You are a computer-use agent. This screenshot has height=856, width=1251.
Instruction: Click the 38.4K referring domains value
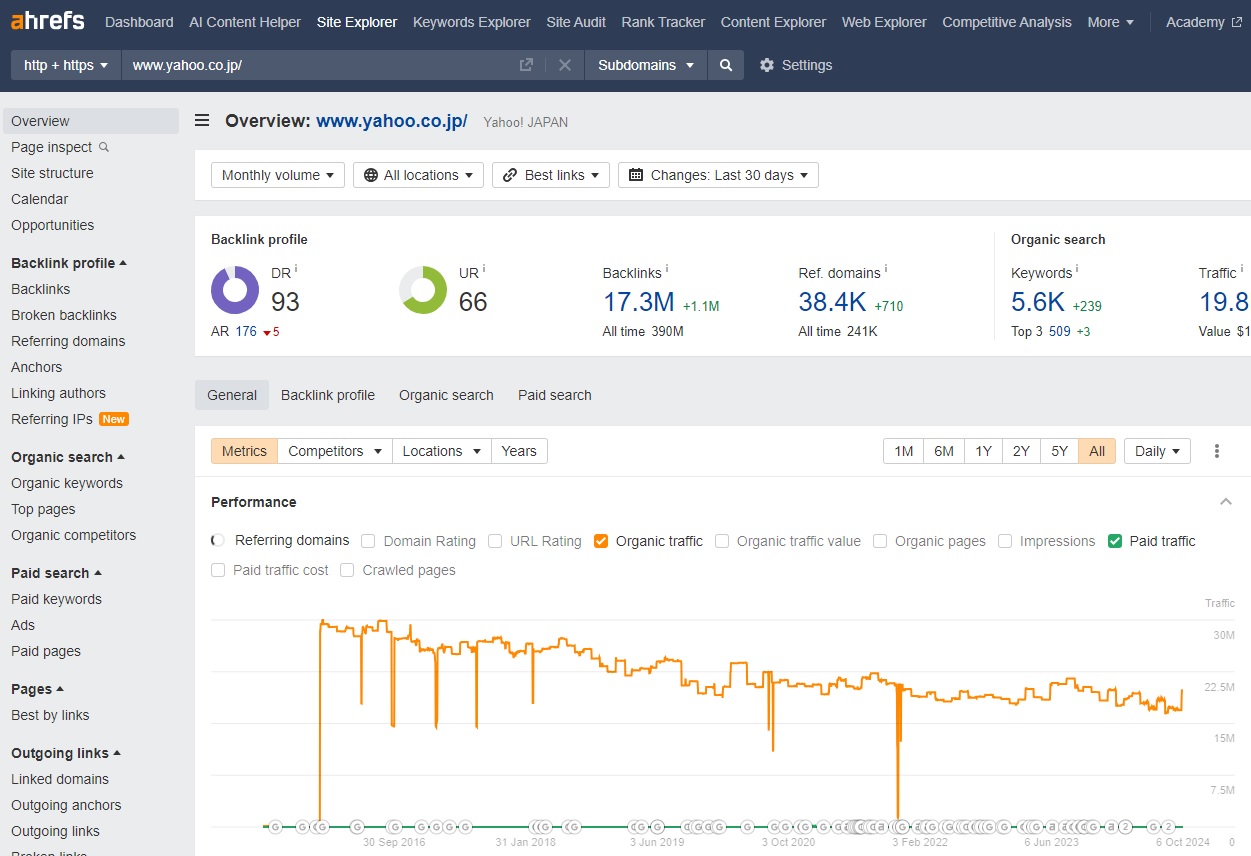click(832, 301)
